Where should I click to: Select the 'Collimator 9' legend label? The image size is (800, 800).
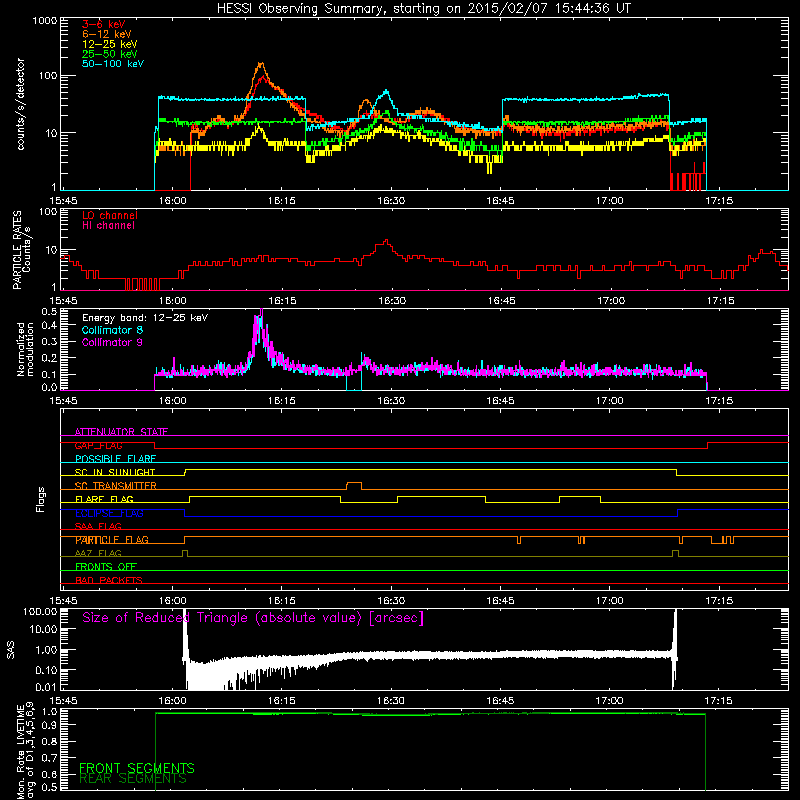(x=112, y=342)
